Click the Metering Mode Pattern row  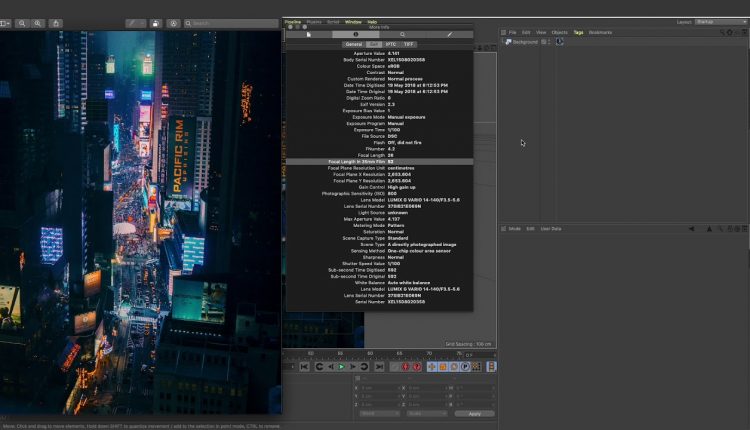tap(380, 225)
